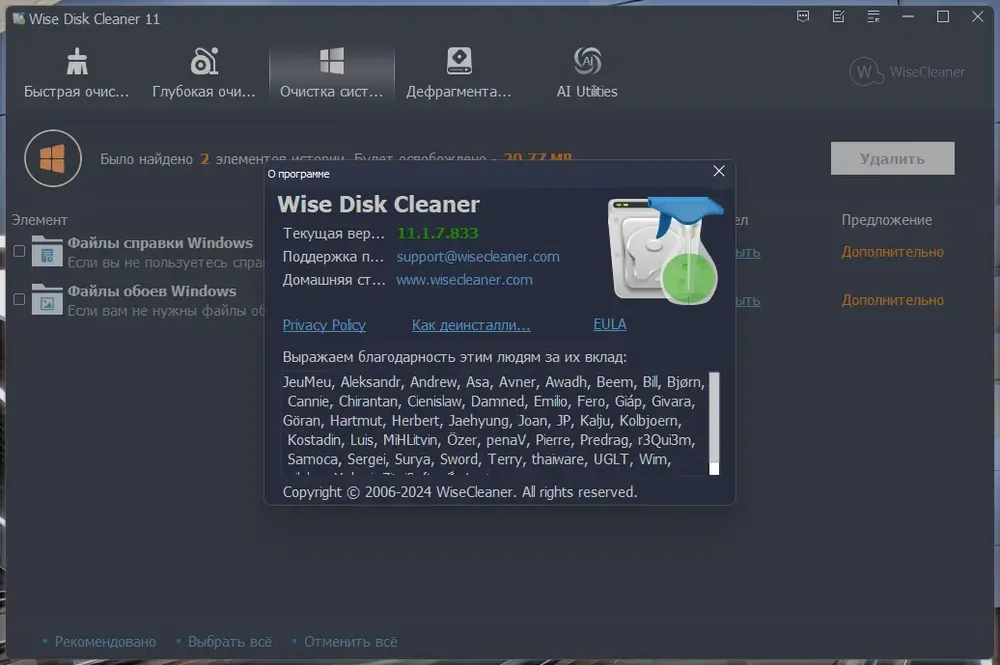Click the notepad edit icon in title bar

[x=838, y=17]
